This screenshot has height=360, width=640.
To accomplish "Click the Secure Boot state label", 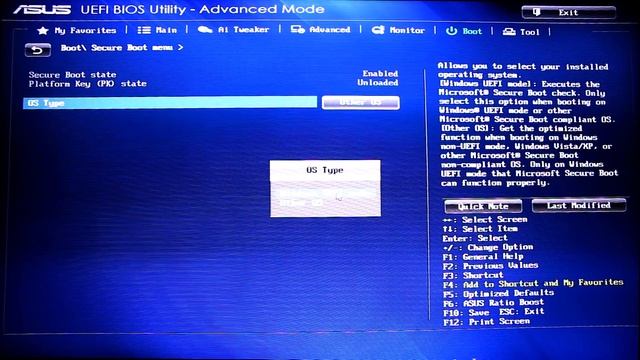I will pos(72,75).
